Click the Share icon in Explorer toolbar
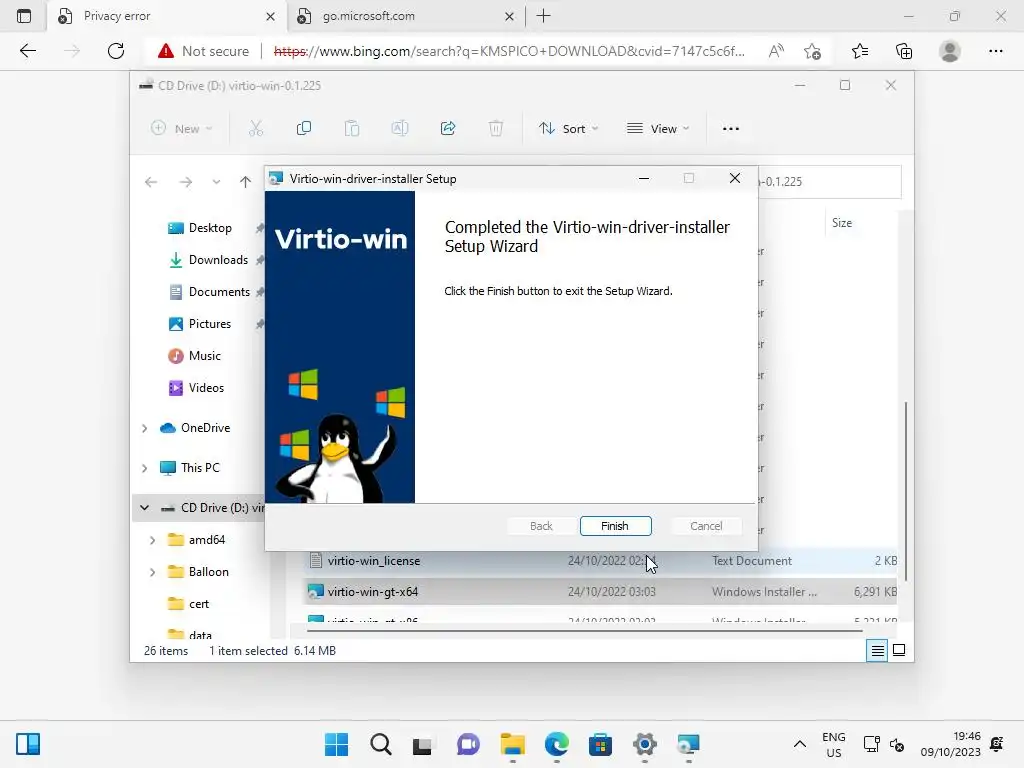 point(448,129)
